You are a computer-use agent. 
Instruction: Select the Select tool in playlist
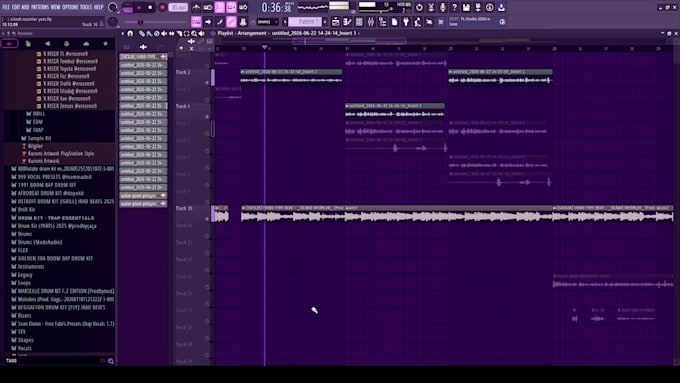point(186,33)
